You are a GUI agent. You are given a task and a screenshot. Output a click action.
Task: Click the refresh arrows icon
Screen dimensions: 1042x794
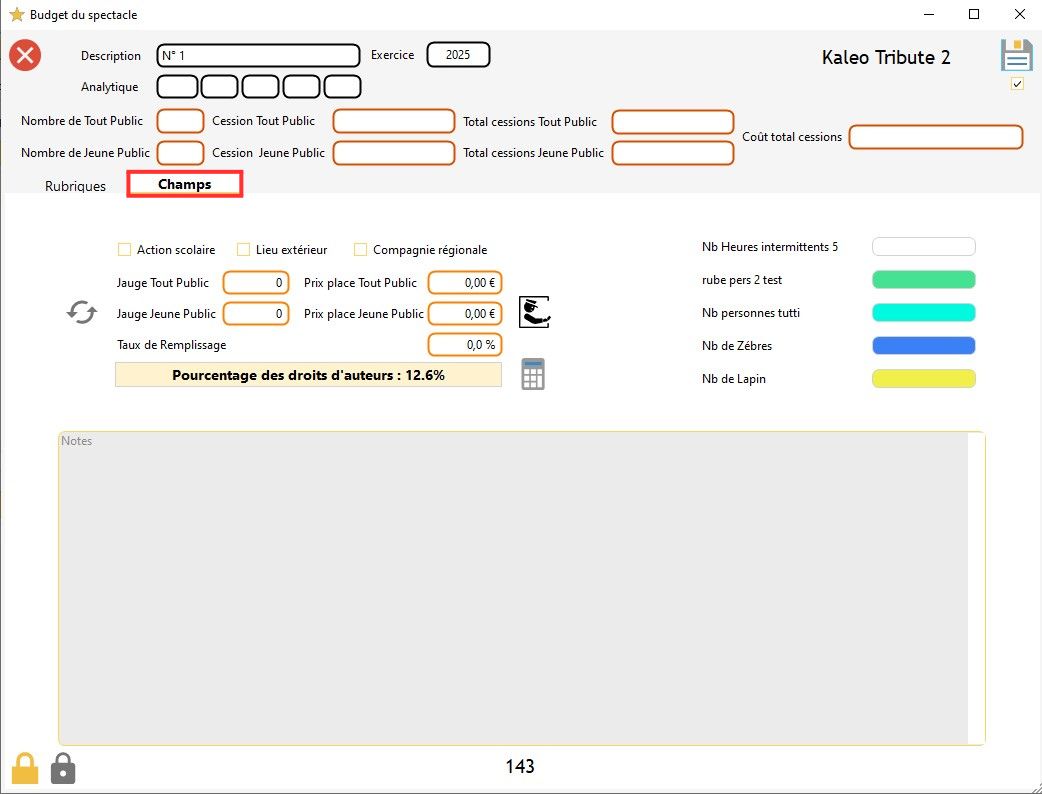click(82, 312)
